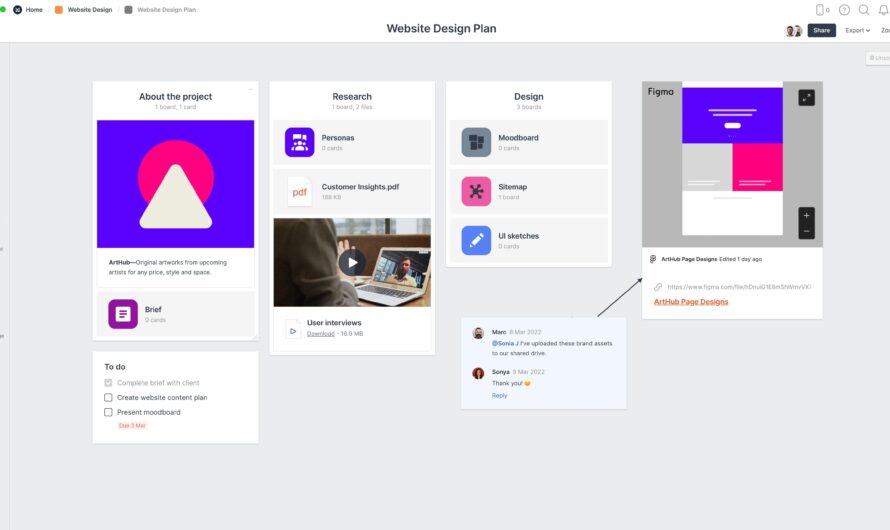
Task: Open the Personas board icon
Action: click(299, 142)
